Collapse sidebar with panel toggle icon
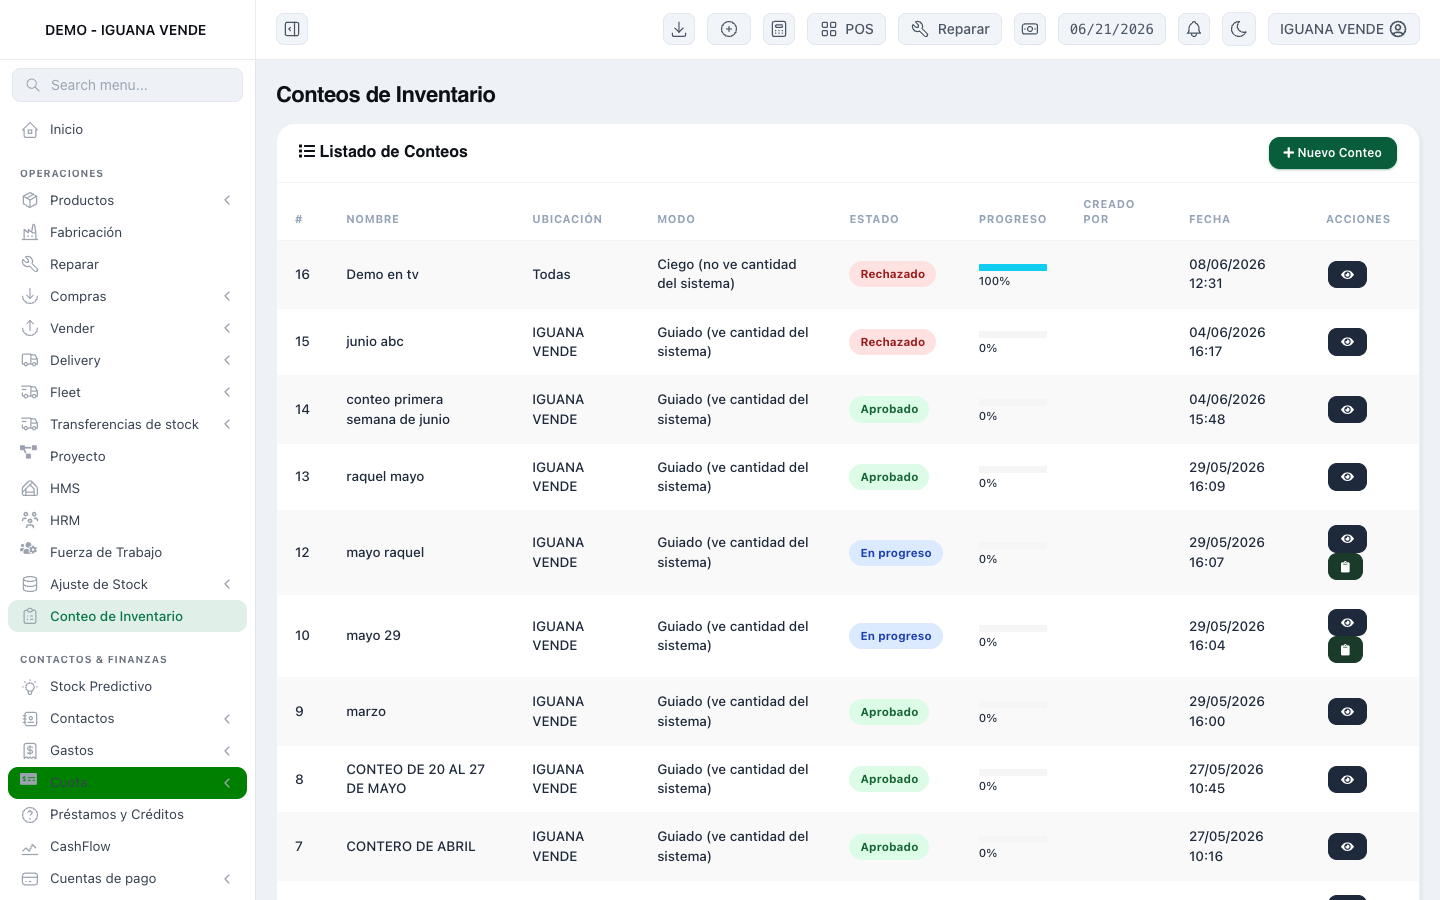This screenshot has width=1440, height=900. point(292,29)
